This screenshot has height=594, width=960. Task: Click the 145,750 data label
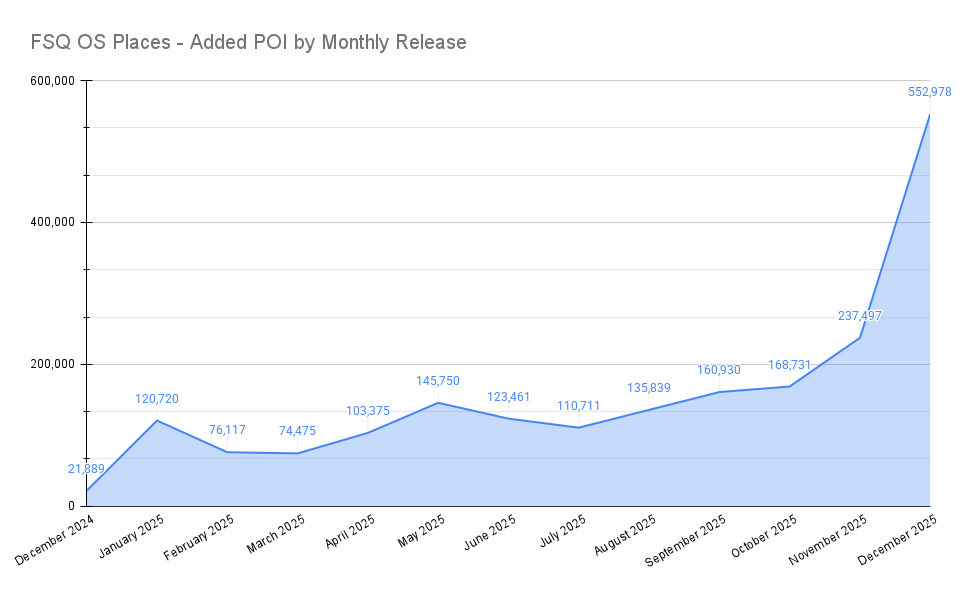438,381
